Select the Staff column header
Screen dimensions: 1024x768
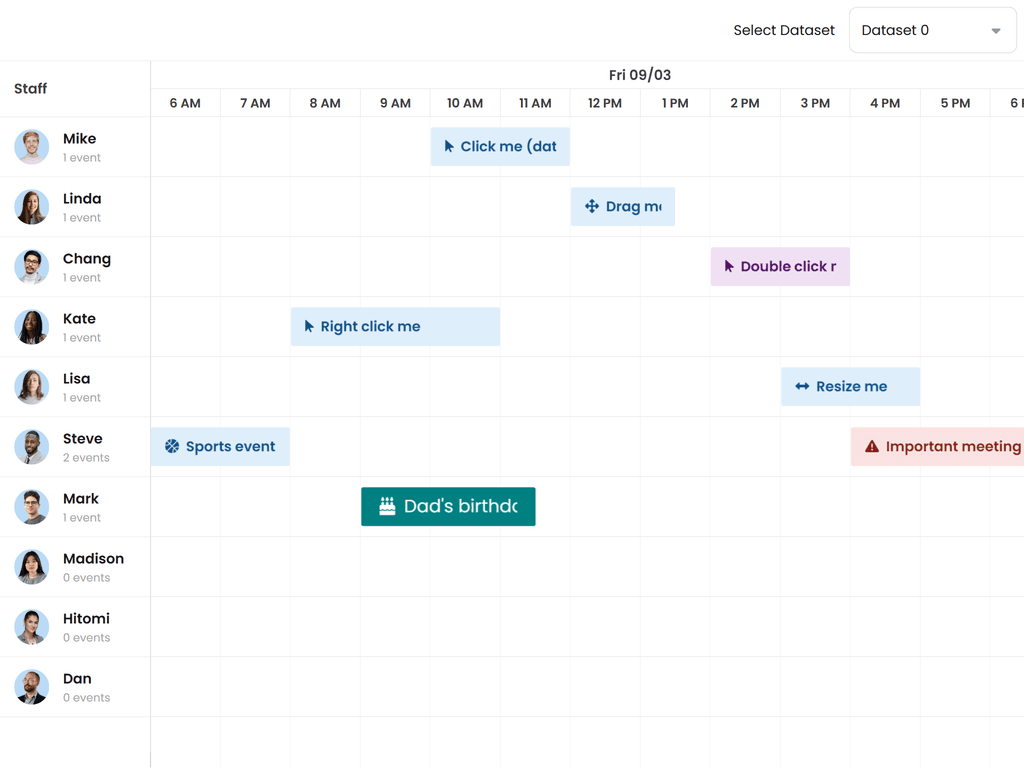(x=31, y=89)
